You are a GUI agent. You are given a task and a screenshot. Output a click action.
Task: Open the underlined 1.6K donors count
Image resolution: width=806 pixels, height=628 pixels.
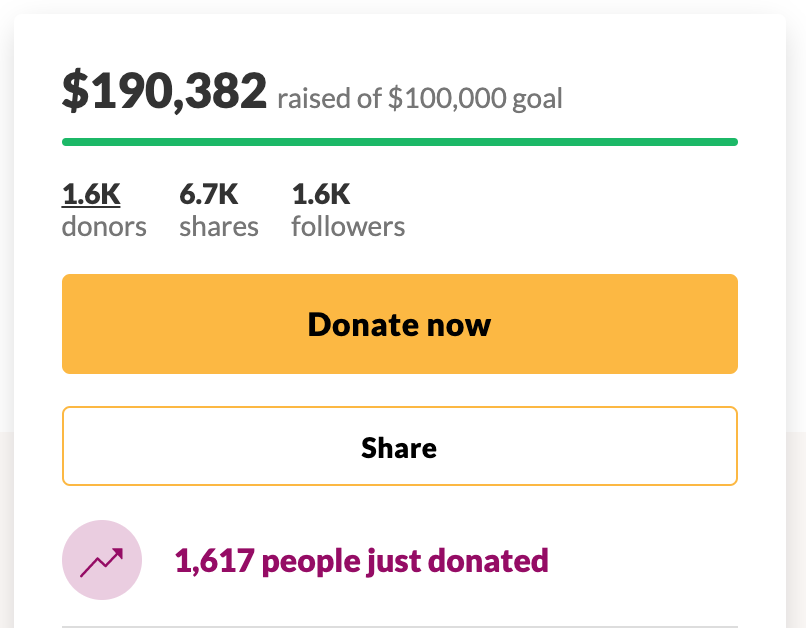point(91,193)
